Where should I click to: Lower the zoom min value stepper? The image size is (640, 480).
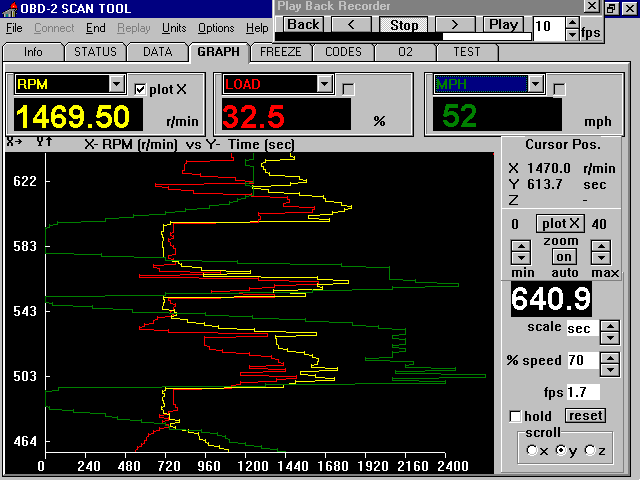click(x=521, y=258)
